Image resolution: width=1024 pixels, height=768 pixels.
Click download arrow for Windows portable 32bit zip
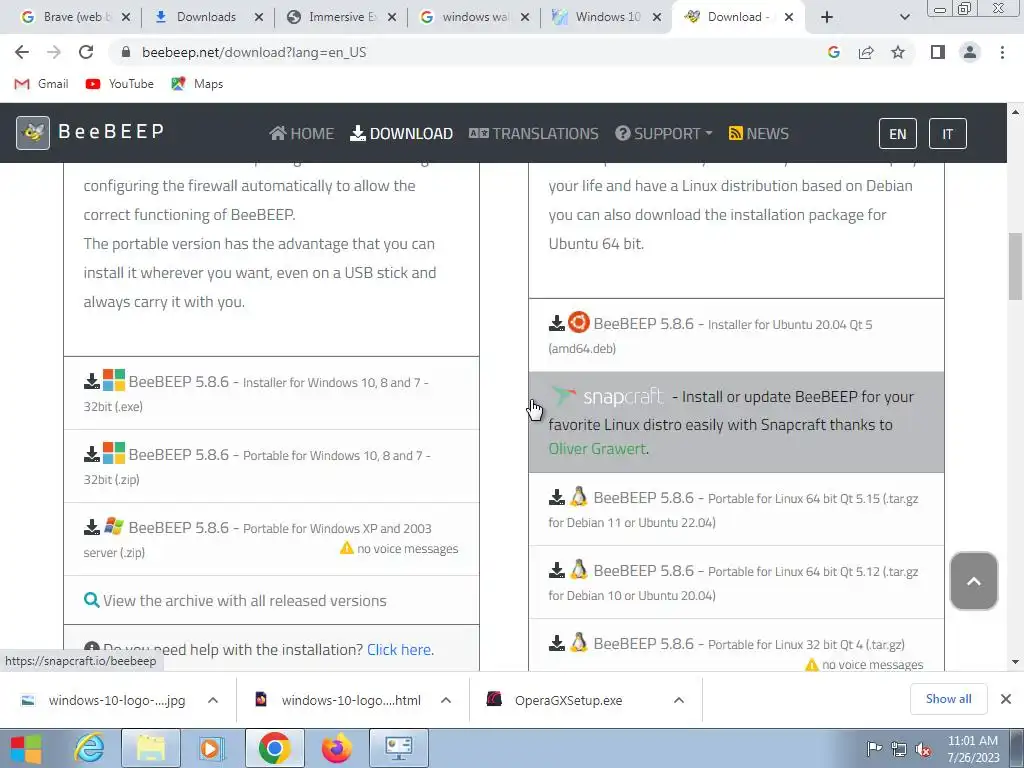(x=92, y=455)
